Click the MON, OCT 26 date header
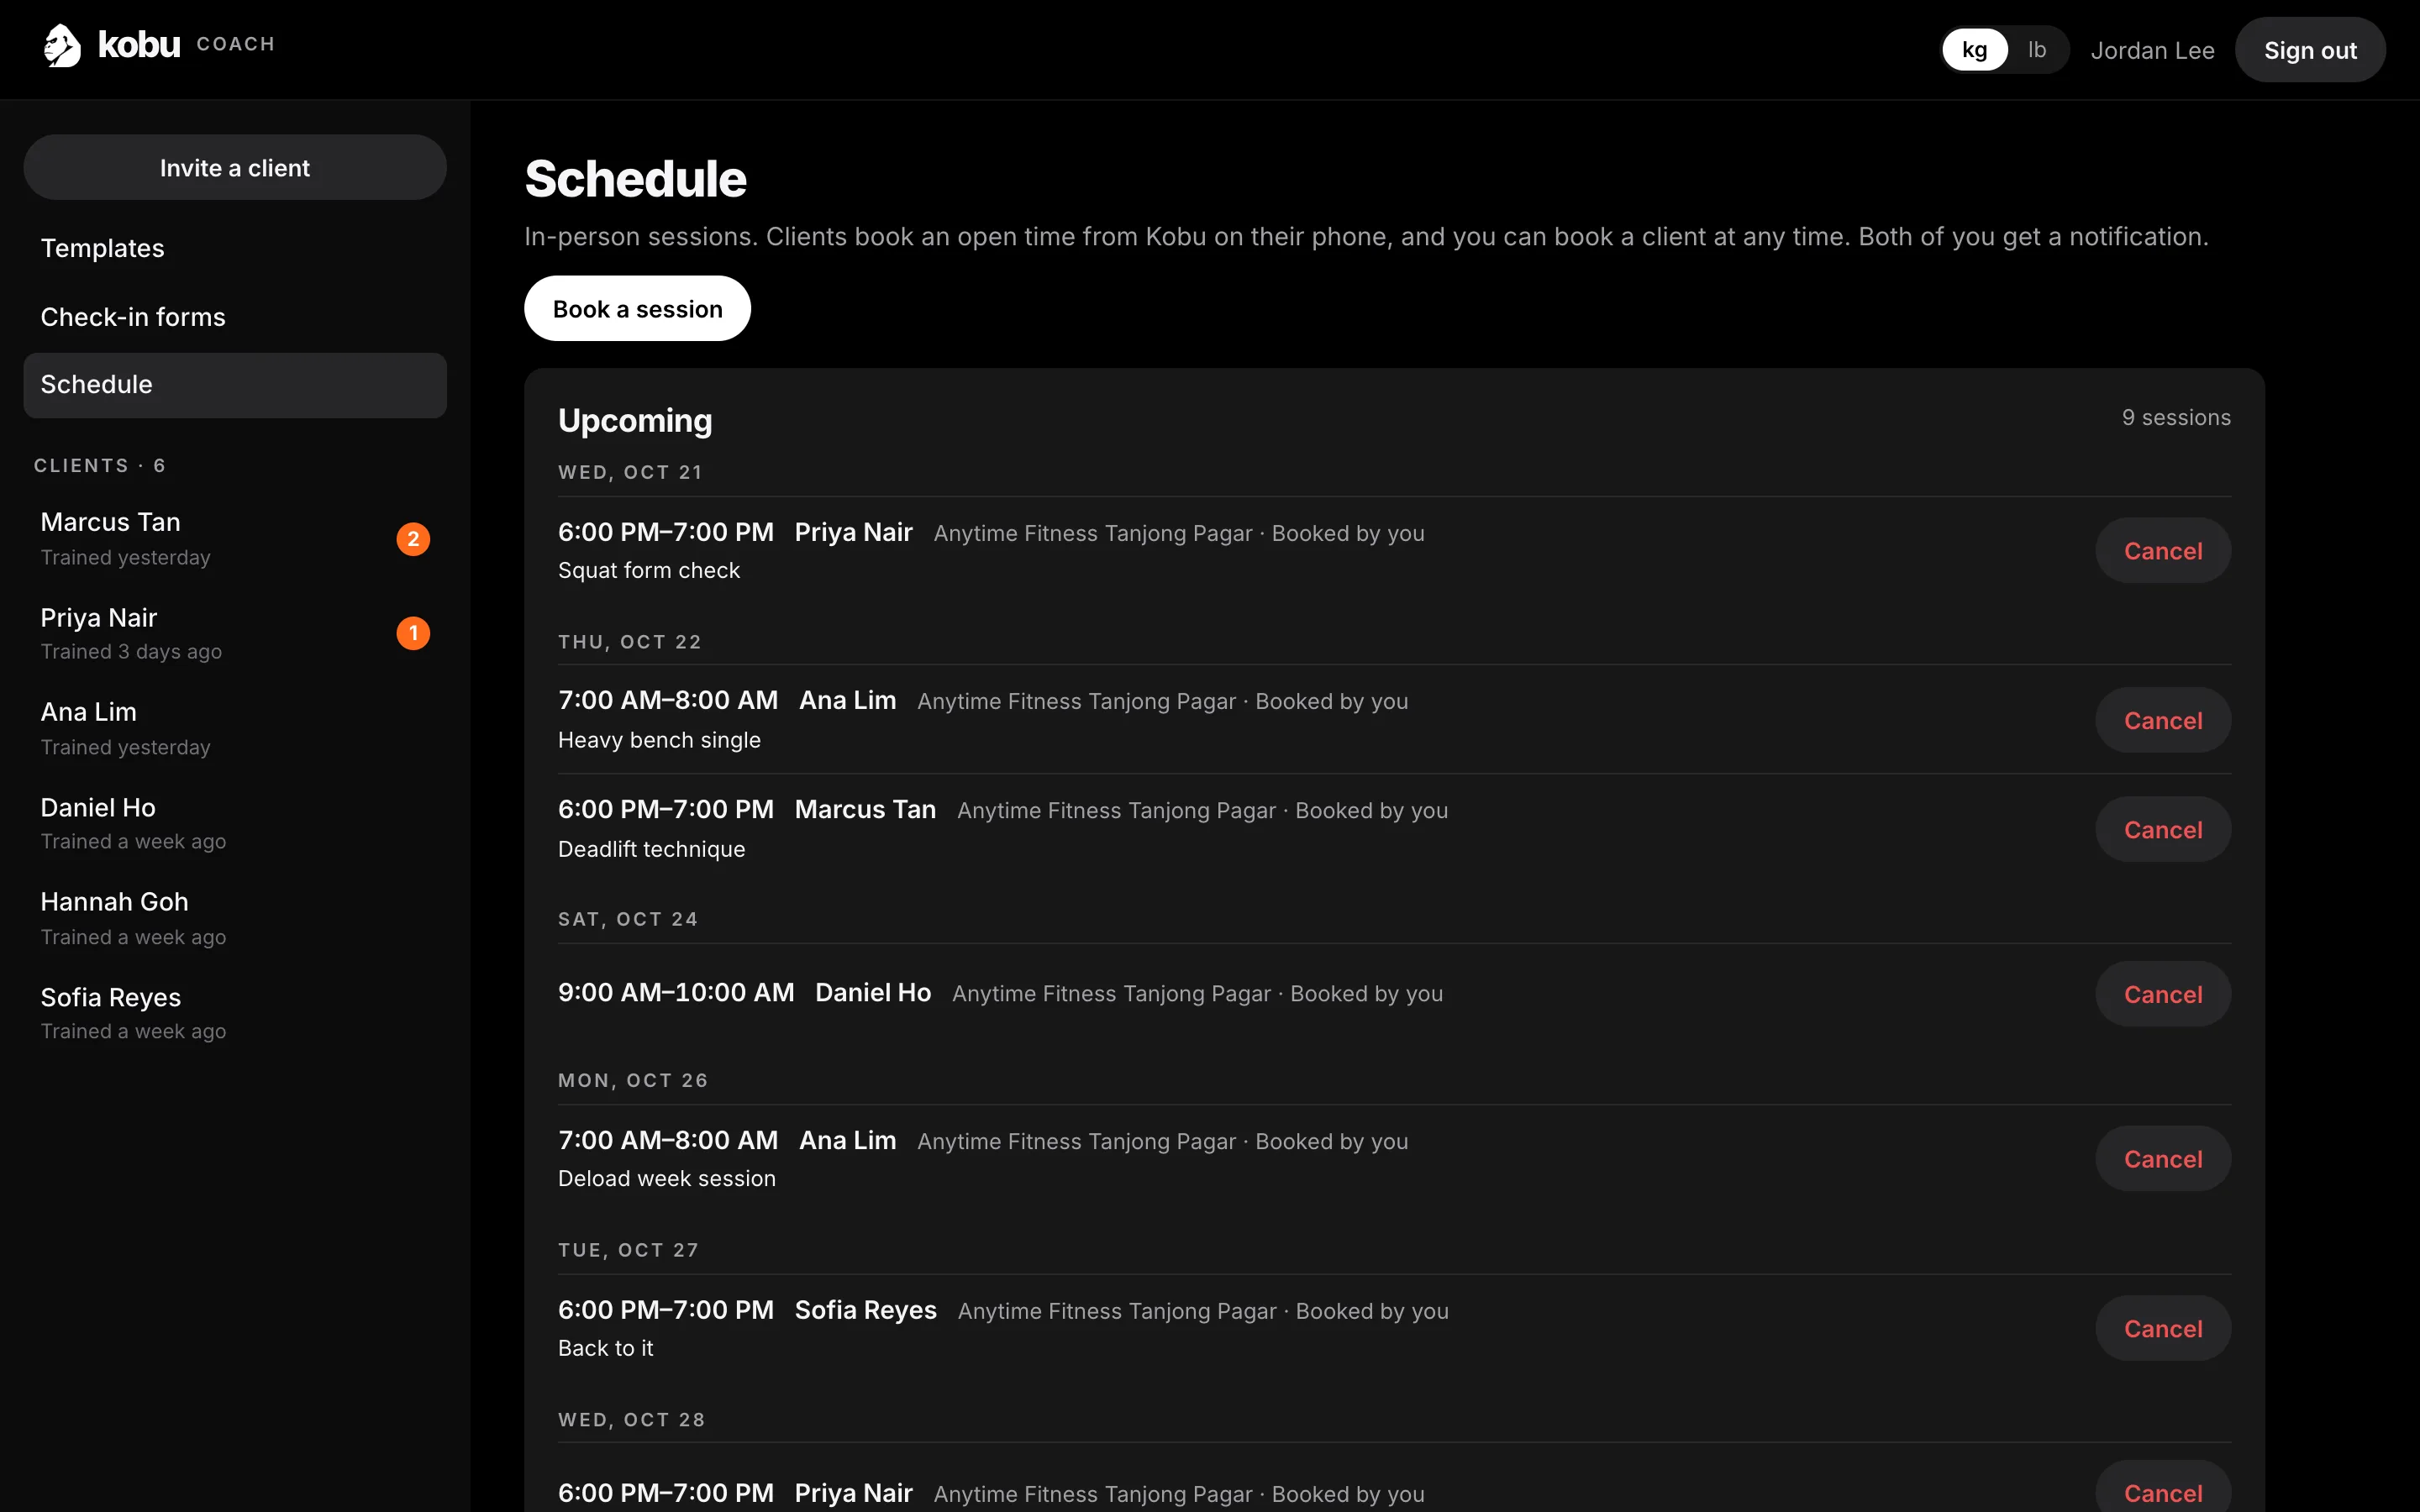The height and width of the screenshot is (1512, 2420). (633, 1081)
